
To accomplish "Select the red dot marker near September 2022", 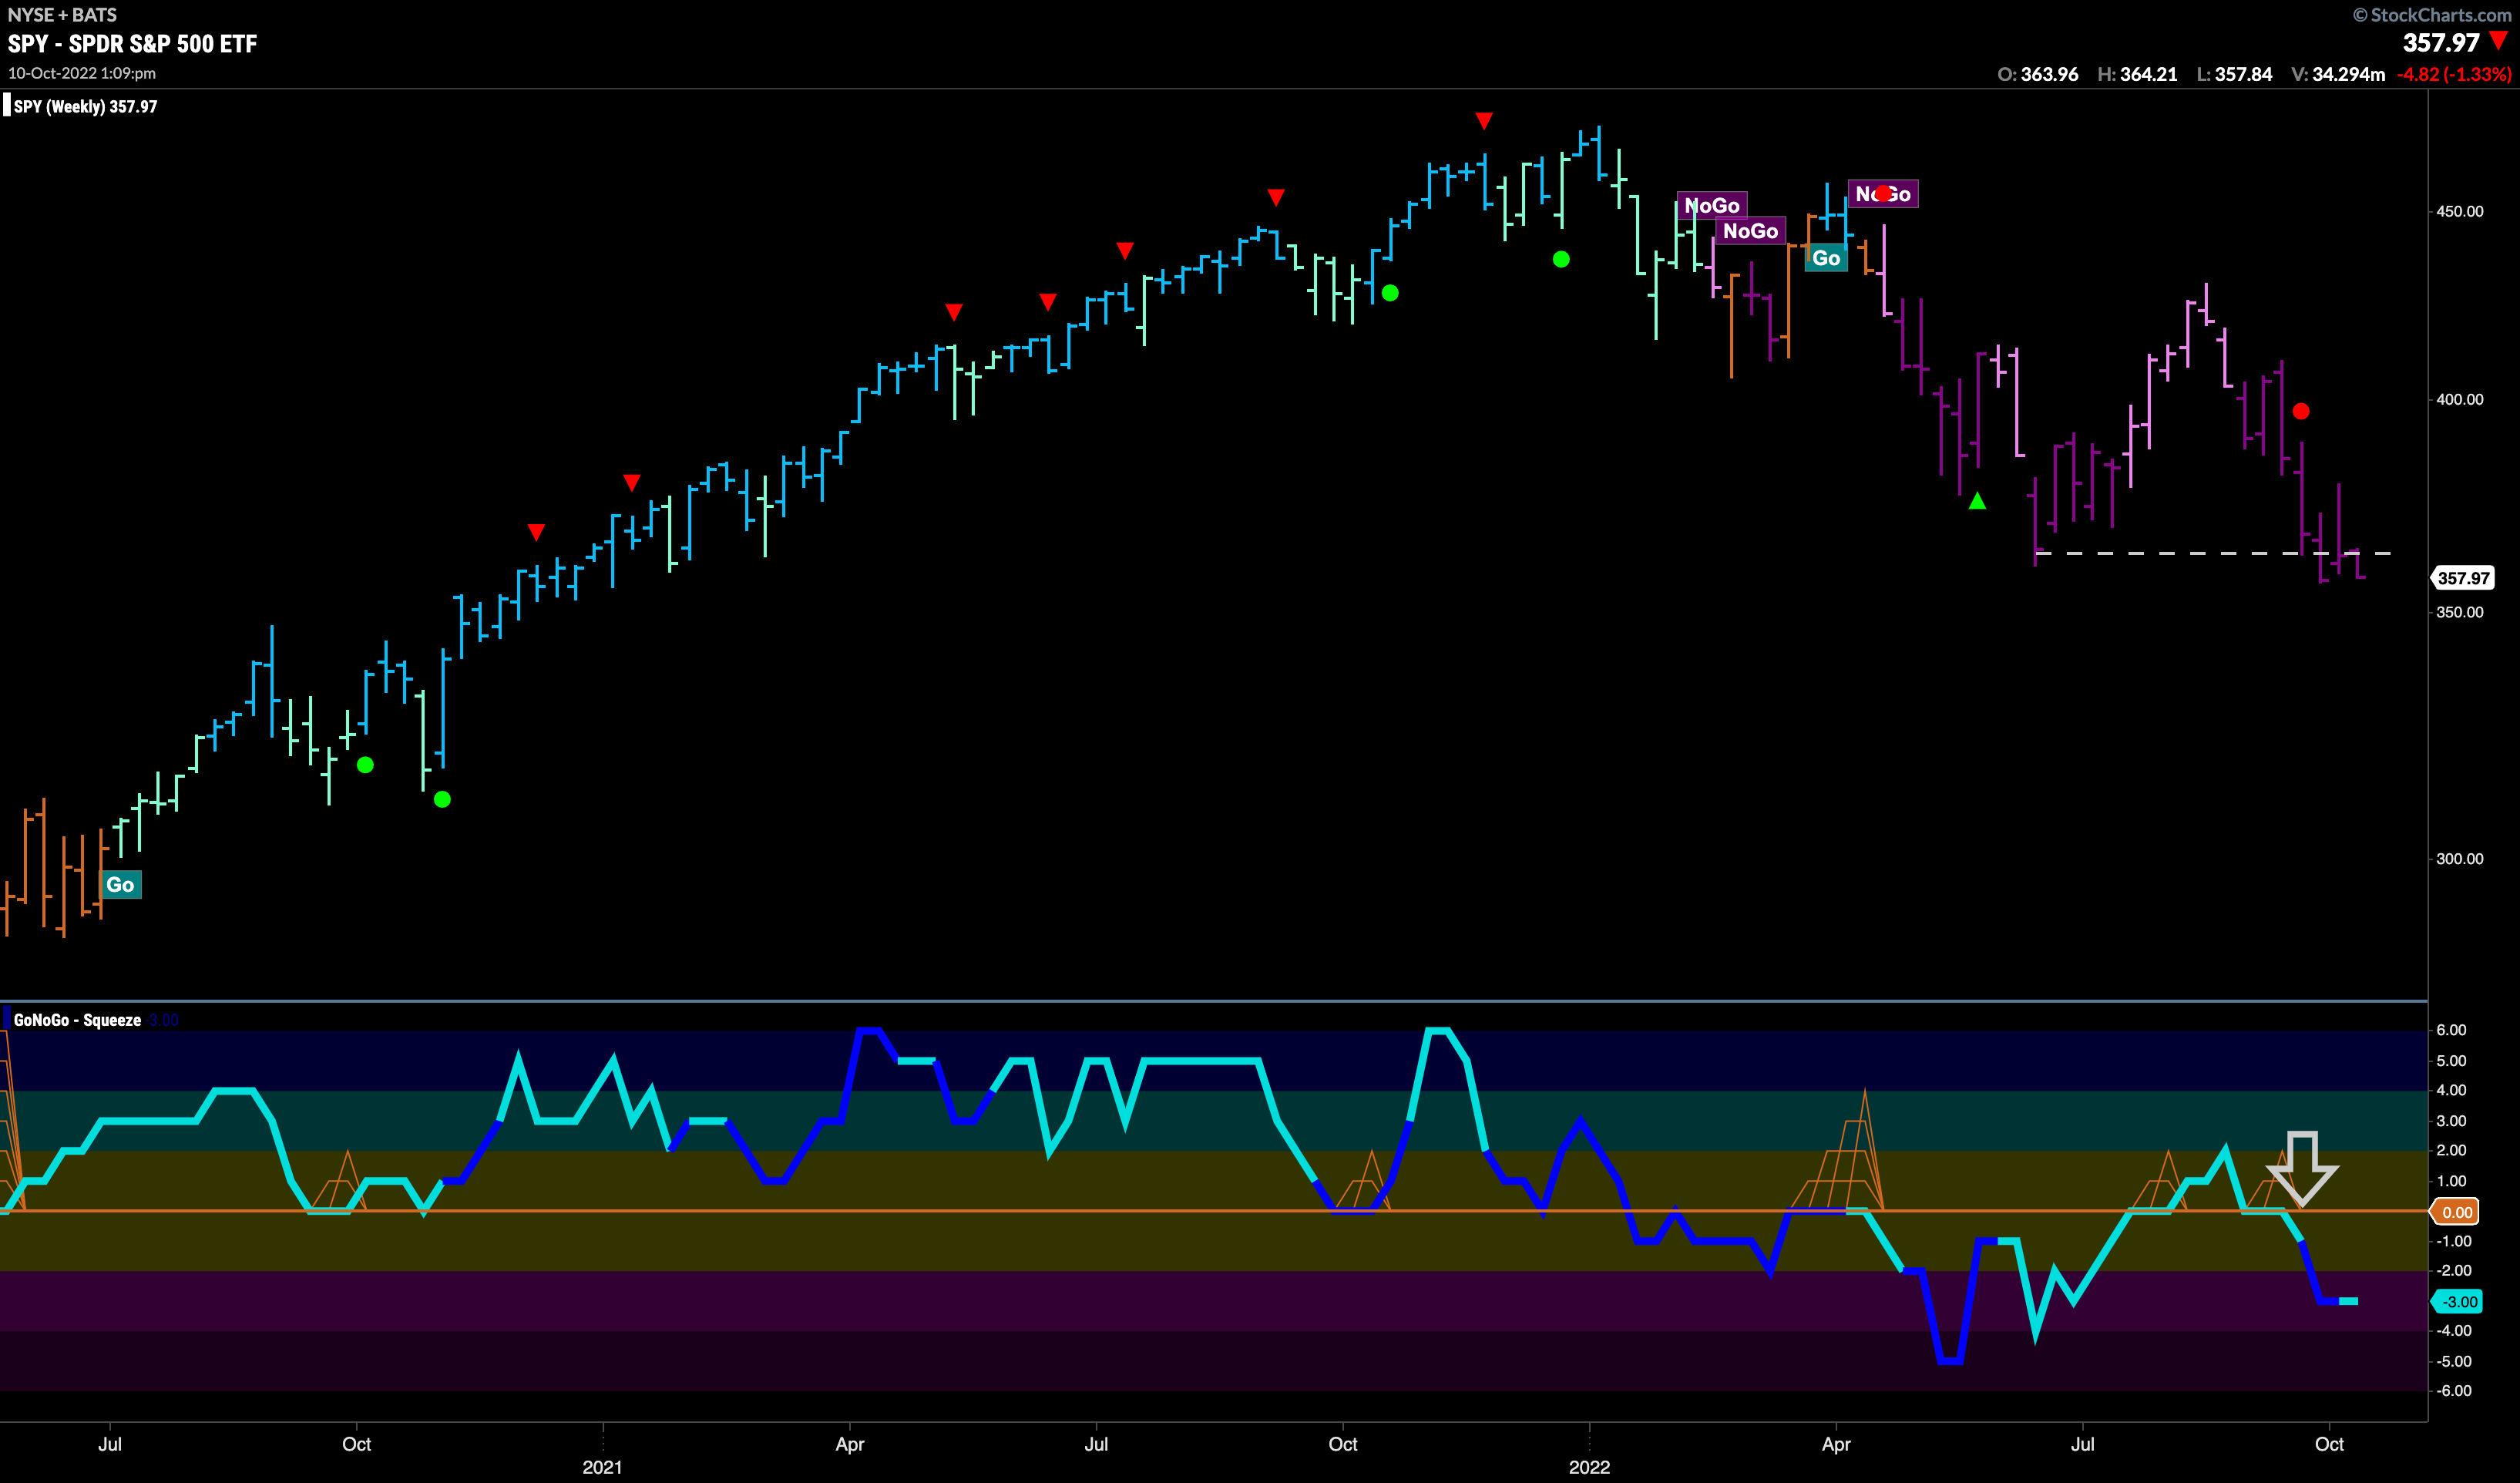I will click(2301, 411).
